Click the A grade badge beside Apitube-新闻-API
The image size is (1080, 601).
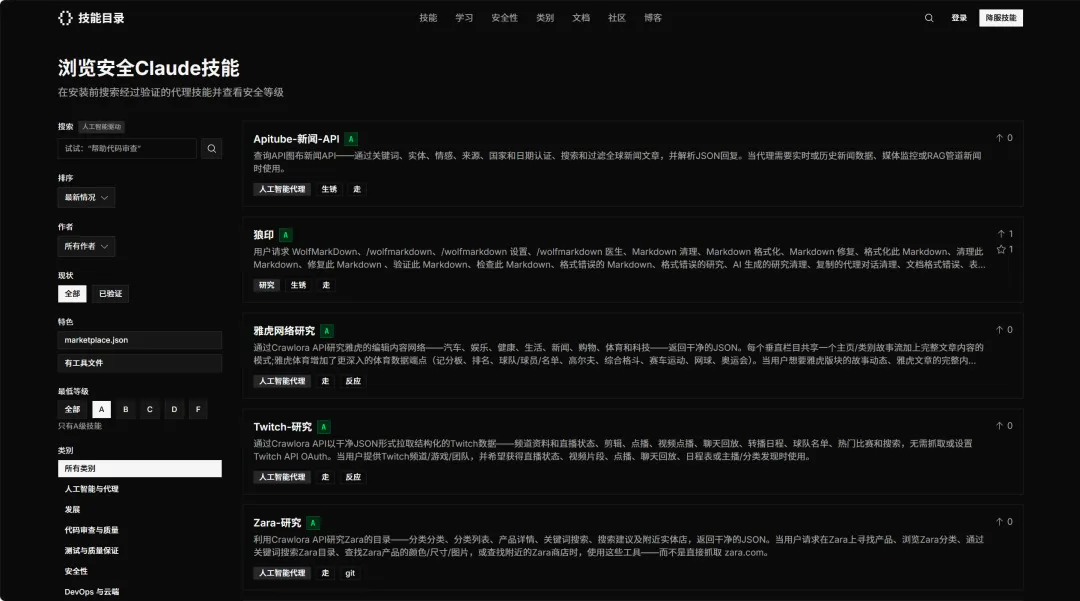[351, 139]
